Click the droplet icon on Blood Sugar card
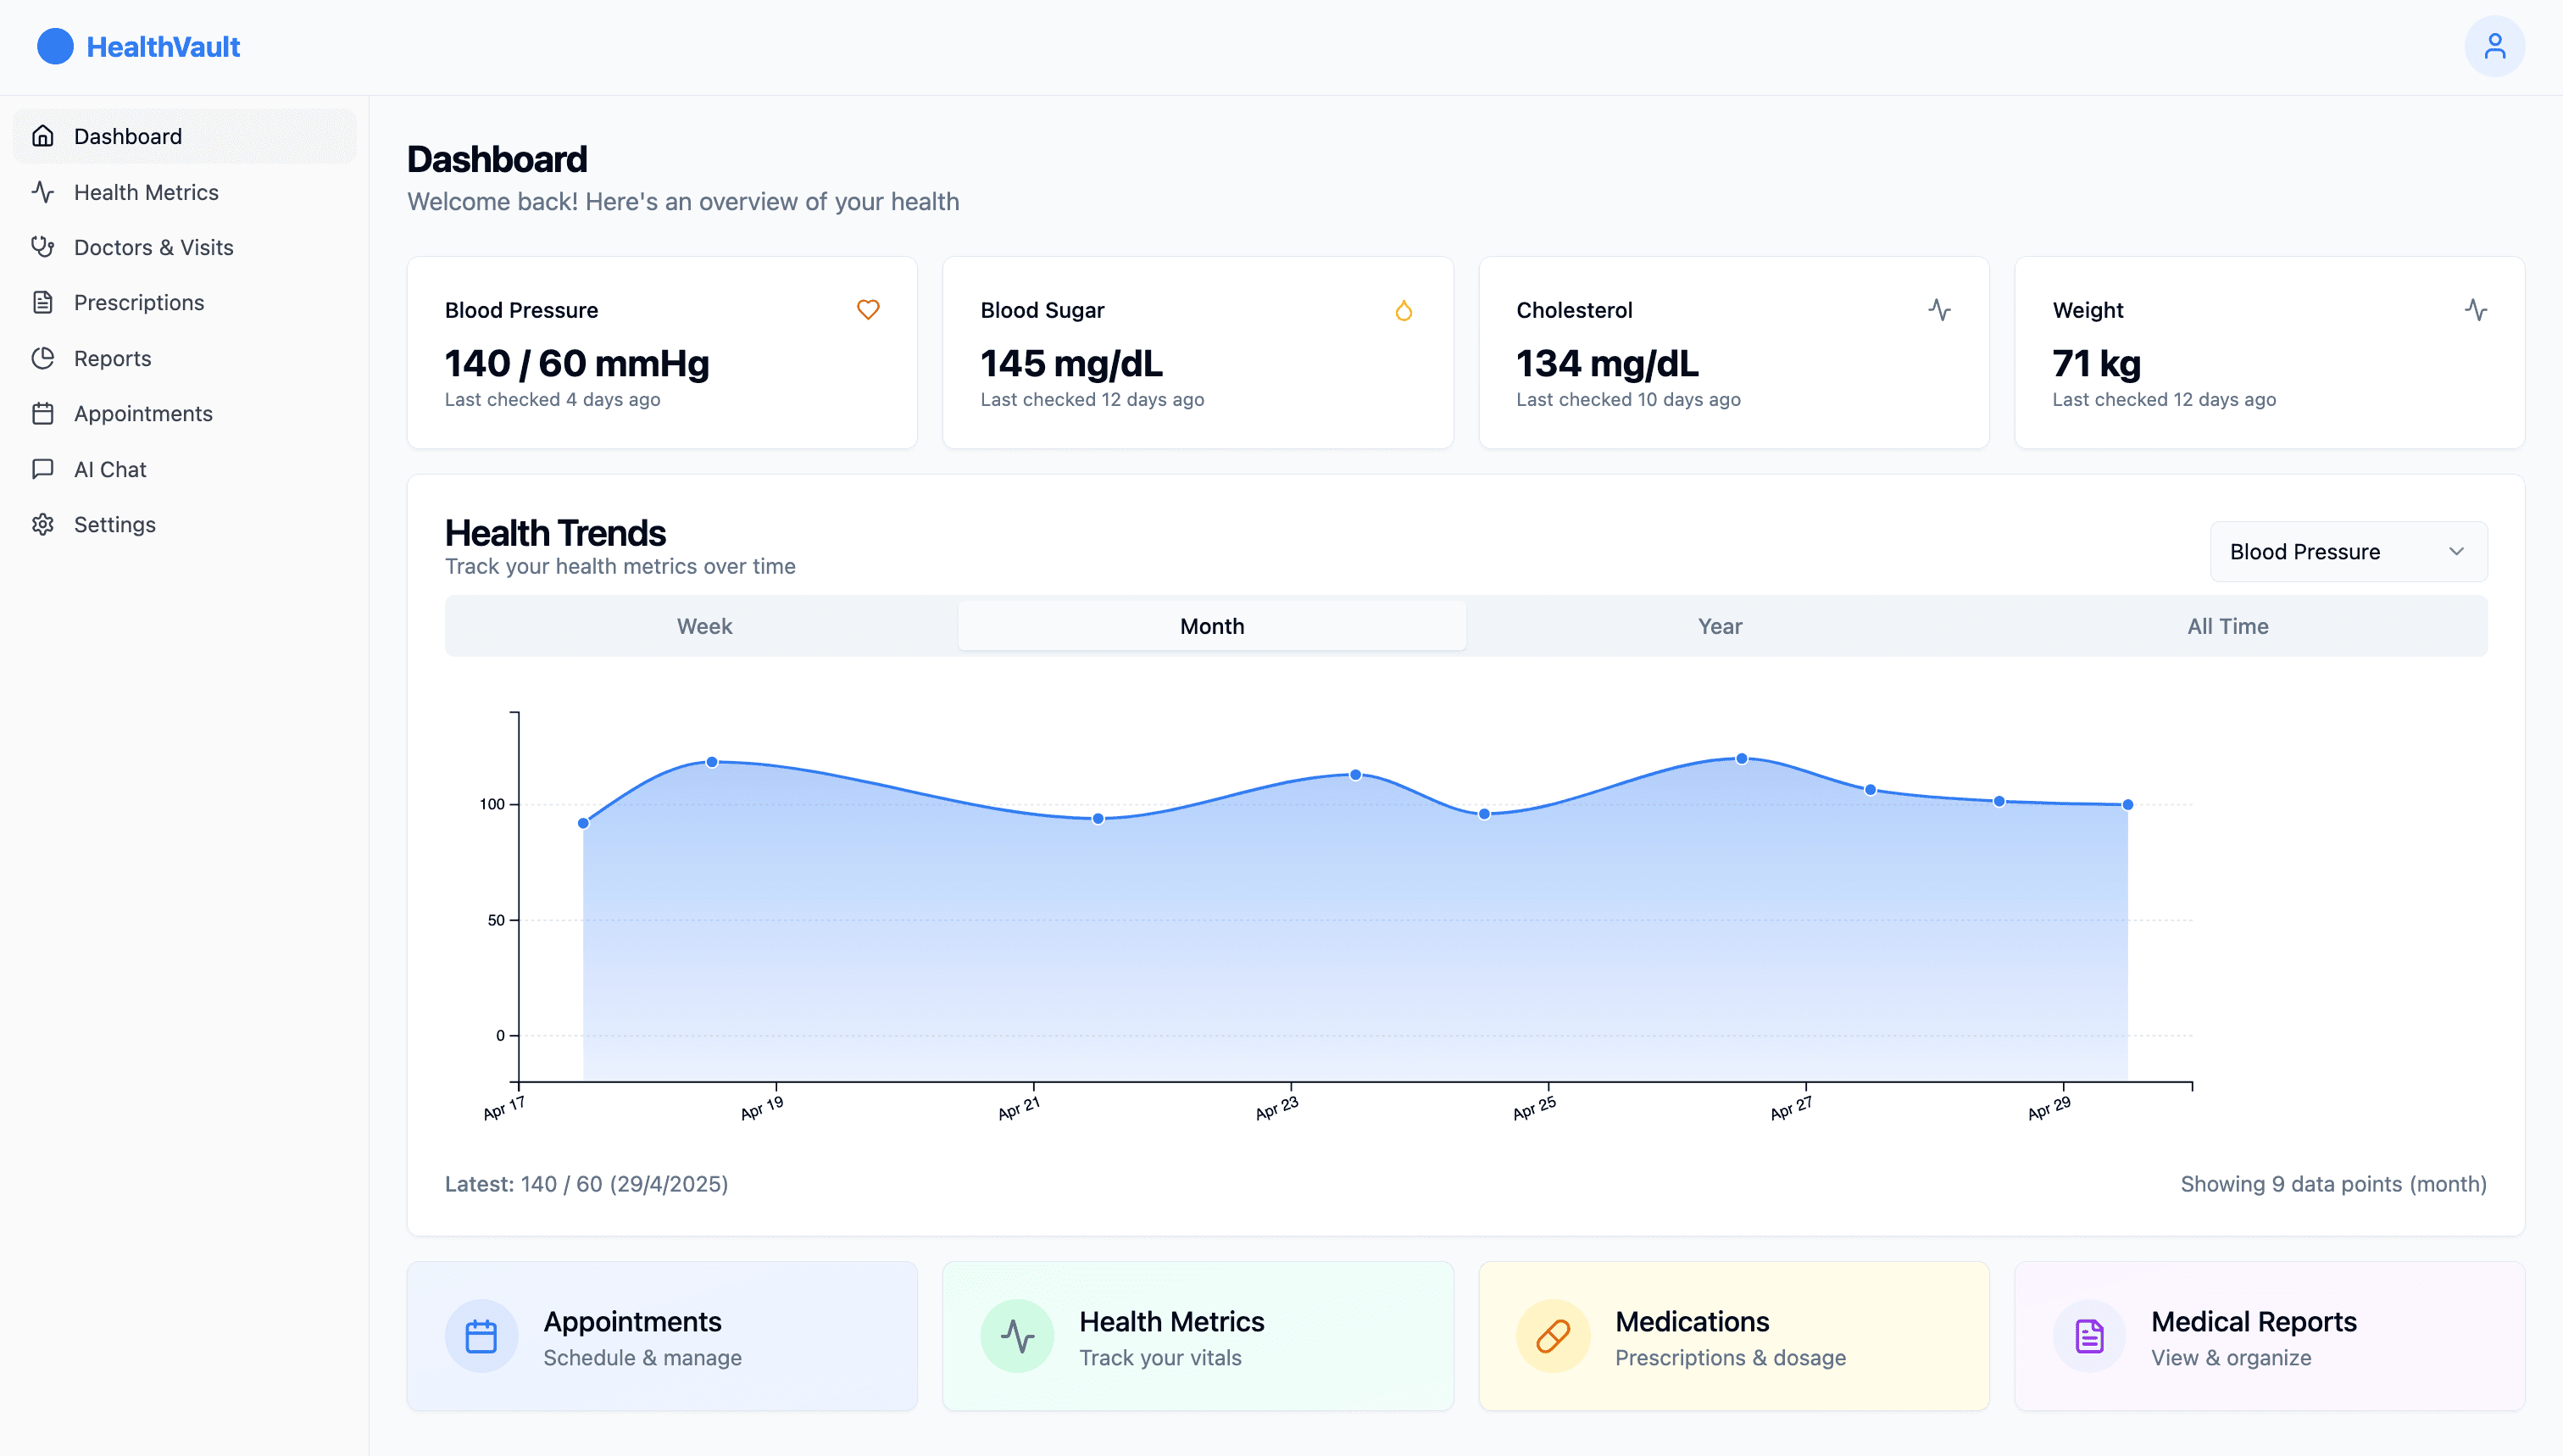2563x1456 pixels. point(1403,311)
